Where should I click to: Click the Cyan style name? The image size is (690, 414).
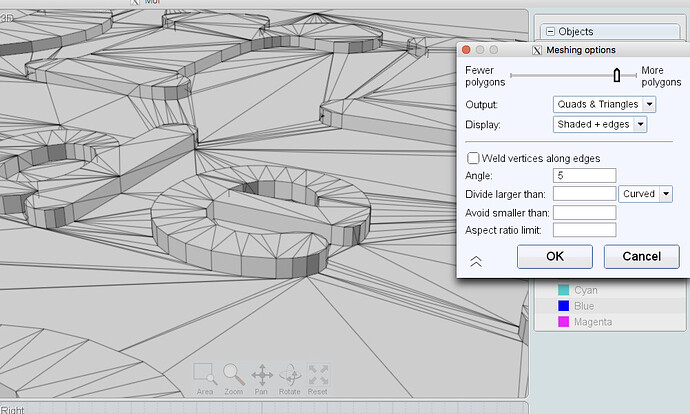pyautogui.click(x=586, y=290)
